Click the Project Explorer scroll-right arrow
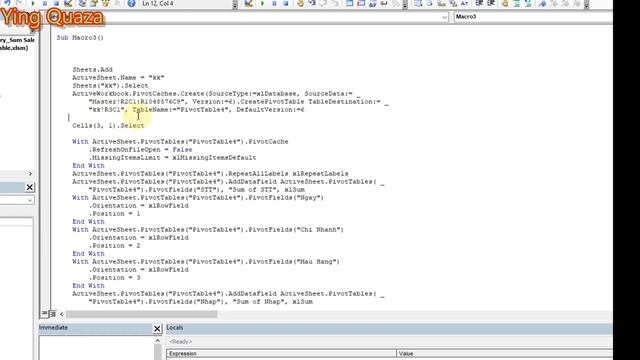The width and height of the screenshot is (640, 360). [x=30, y=173]
